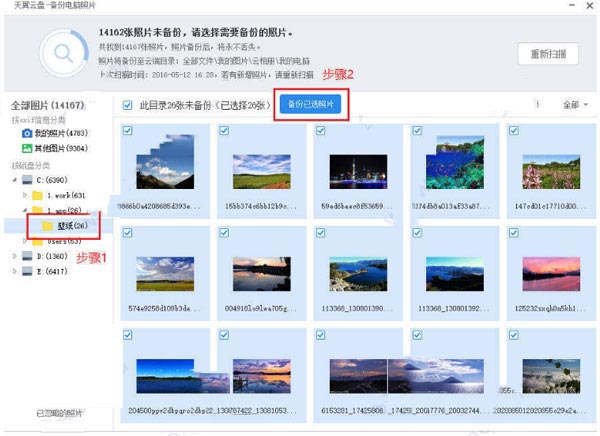600x436 pixels.
Task: Click the C: drive icon
Action: tap(27, 180)
